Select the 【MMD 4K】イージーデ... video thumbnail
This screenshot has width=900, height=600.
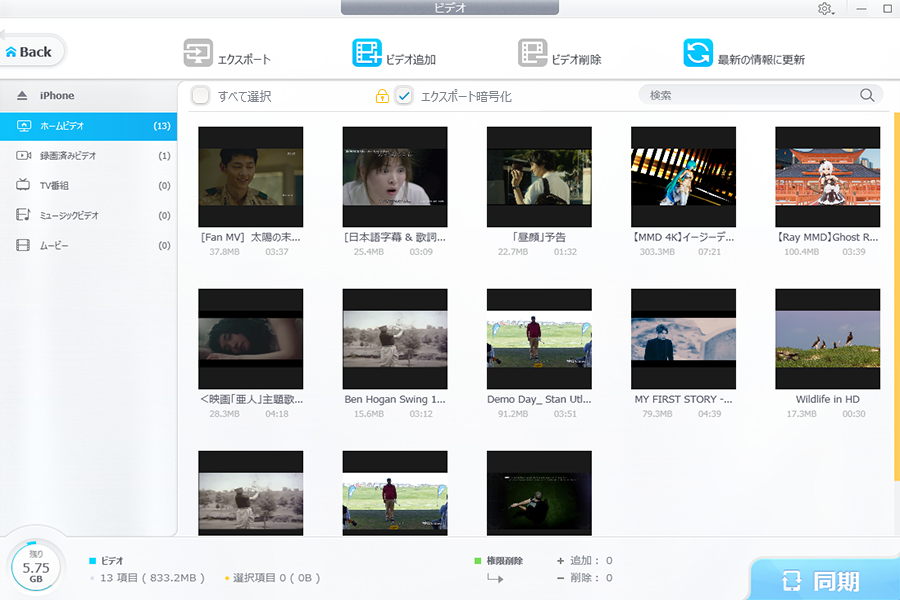(x=683, y=177)
